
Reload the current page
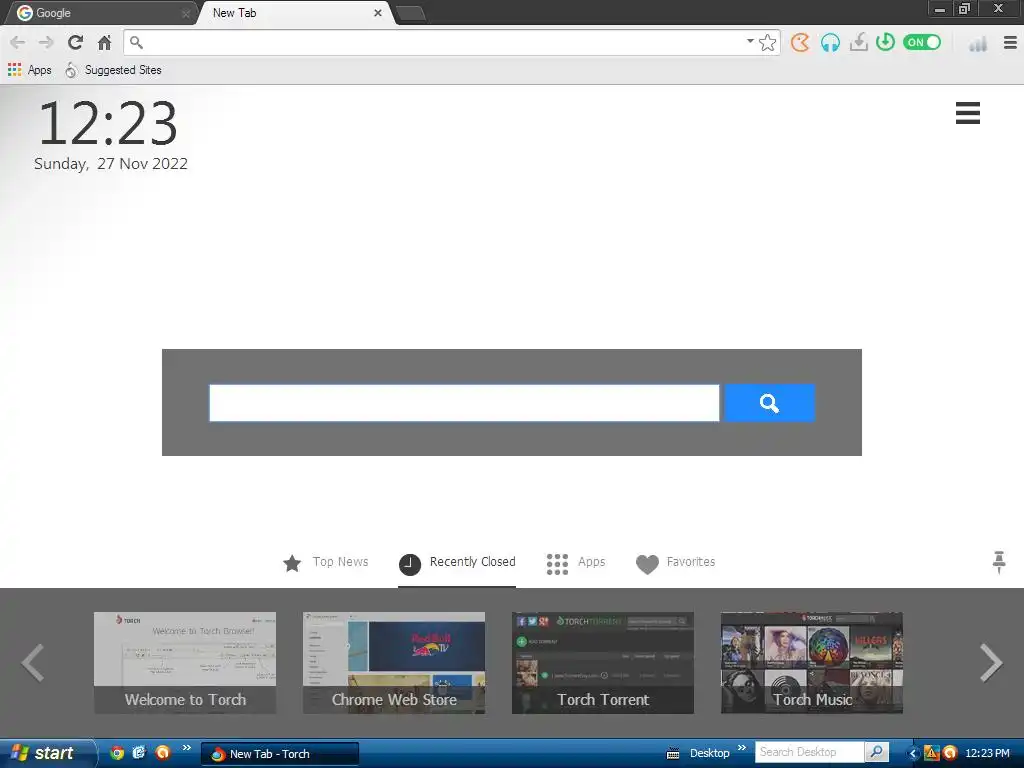pos(75,42)
